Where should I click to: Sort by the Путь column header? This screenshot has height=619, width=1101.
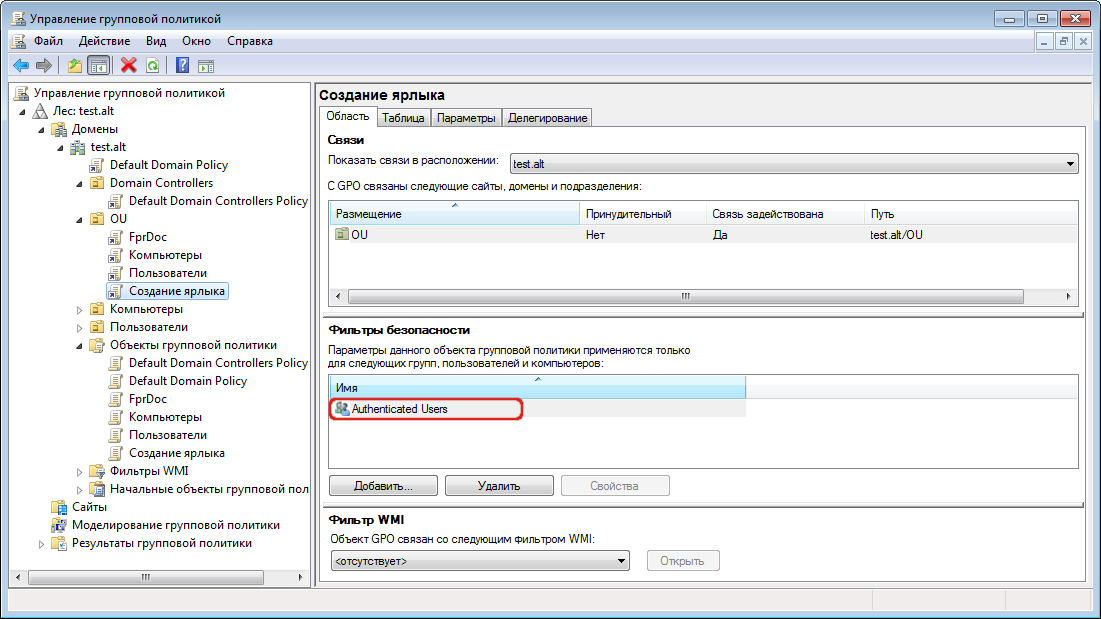click(971, 214)
